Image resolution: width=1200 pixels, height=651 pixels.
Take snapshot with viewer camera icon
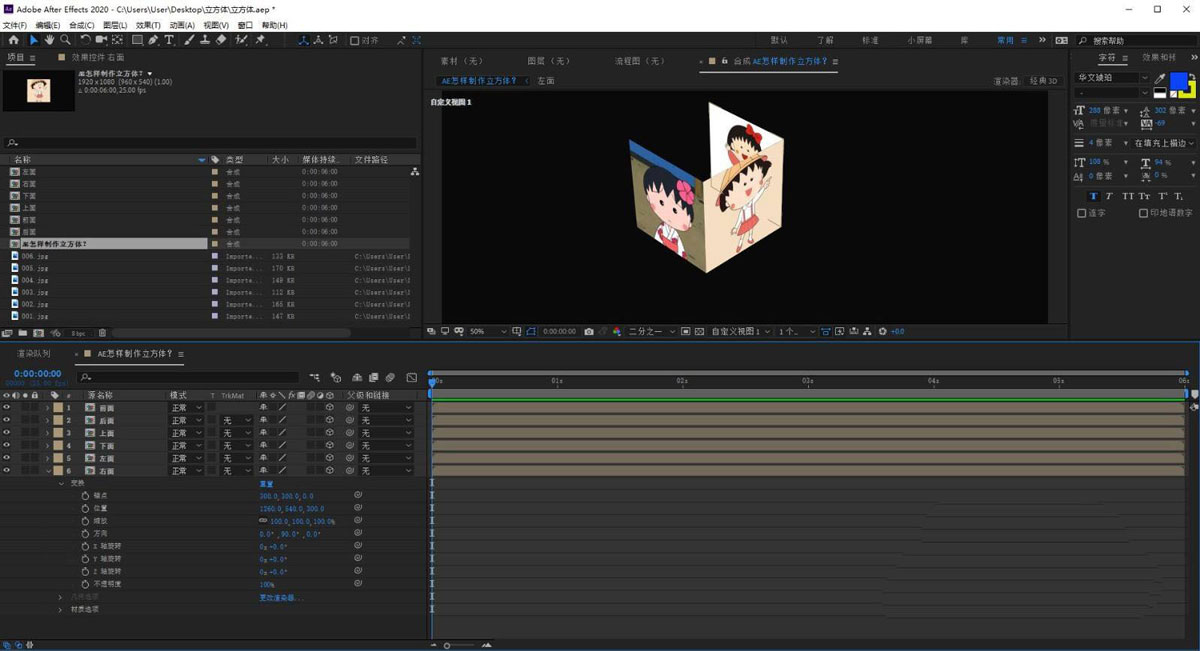pyautogui.click(x=589, y=331)
